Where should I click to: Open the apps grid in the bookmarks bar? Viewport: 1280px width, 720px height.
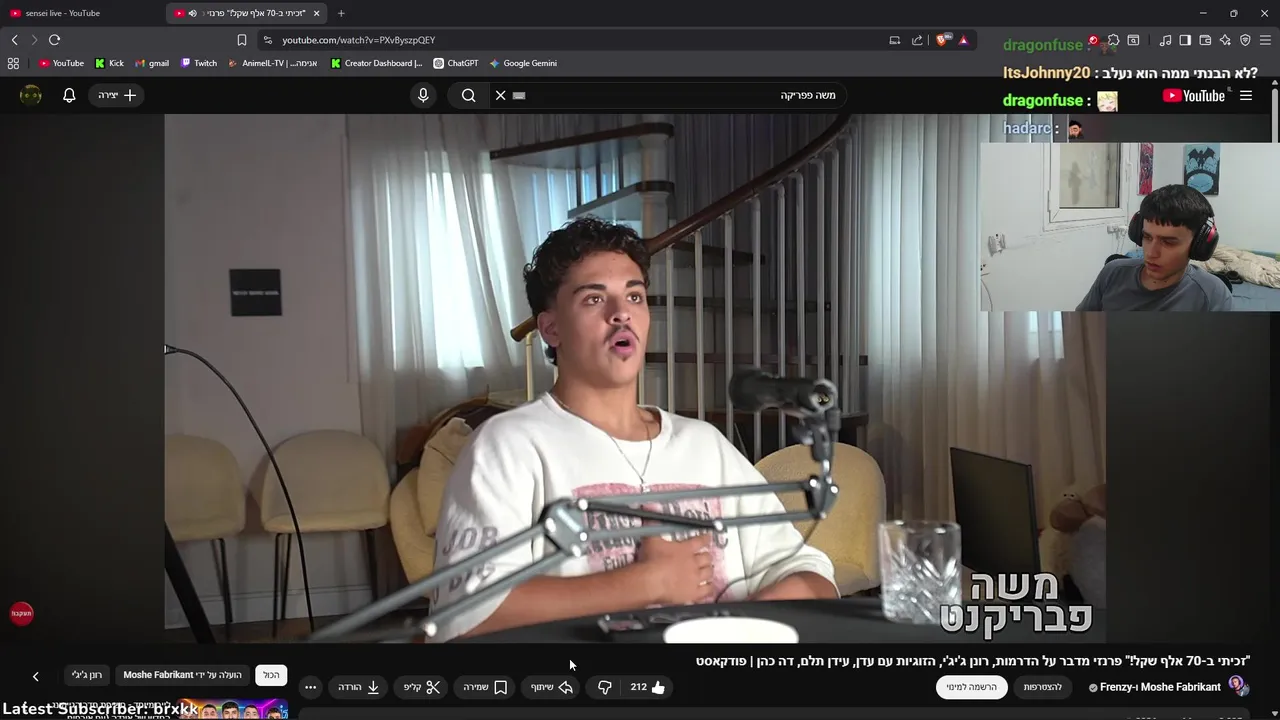(x=13, y=63)
